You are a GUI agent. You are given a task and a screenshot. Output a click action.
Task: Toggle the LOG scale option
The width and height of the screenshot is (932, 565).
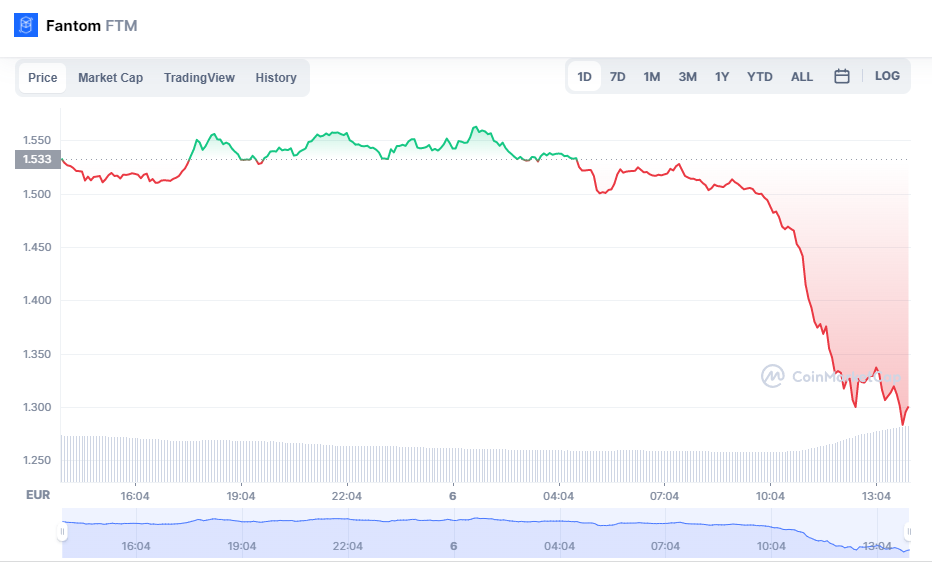pos(887,76)
